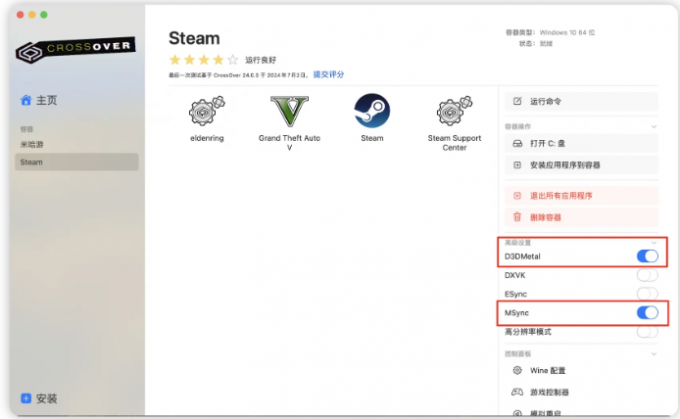Click the empty fifth rating star

coord(233,60)
